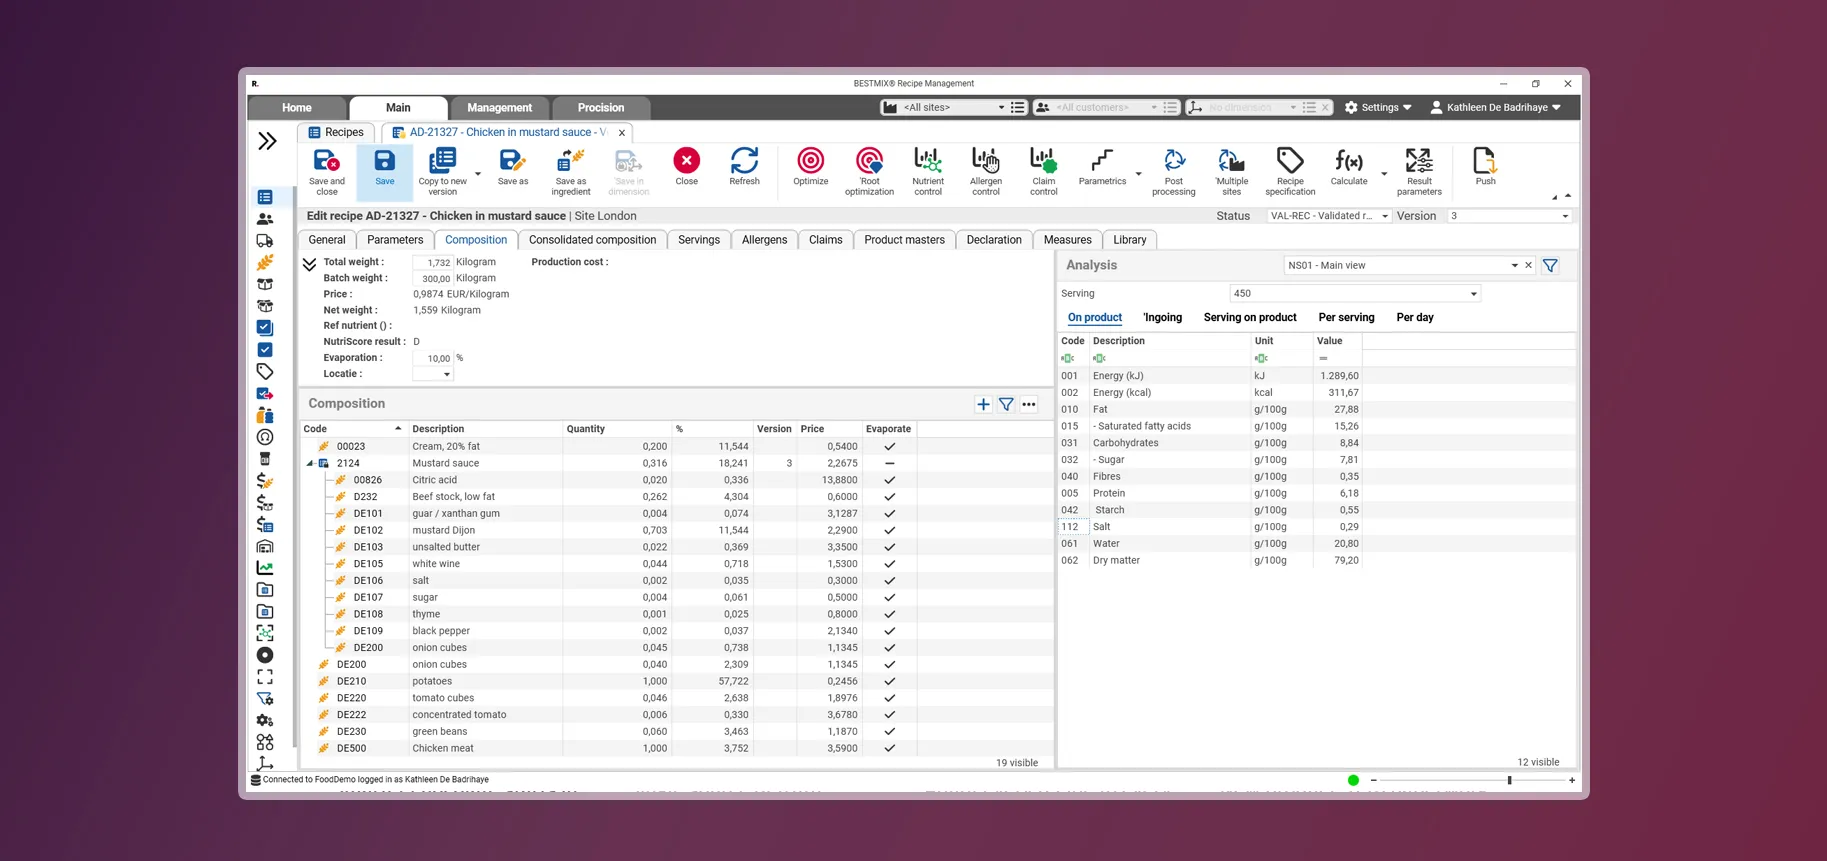This screenshot has height=861, width=1827.
Task: Switch to the Allergens tab
Action: (764, 240)
